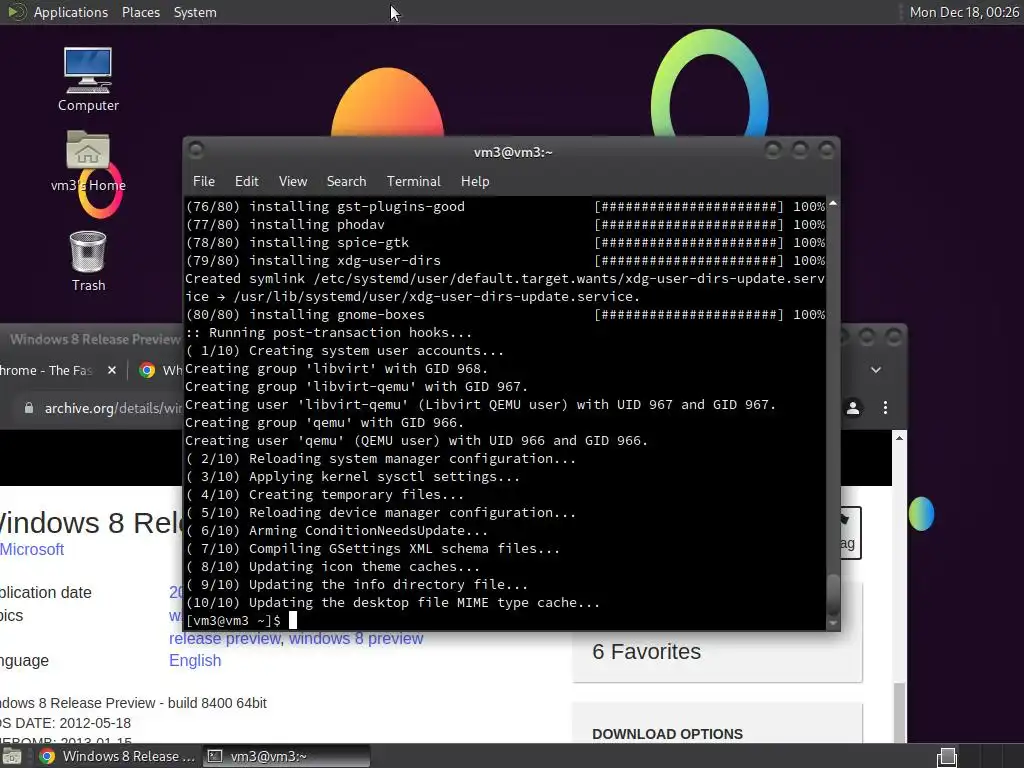Click the 'windows 8 preview' topic link
This screenshot has height=768, width=1024.
tap(356, 638)
